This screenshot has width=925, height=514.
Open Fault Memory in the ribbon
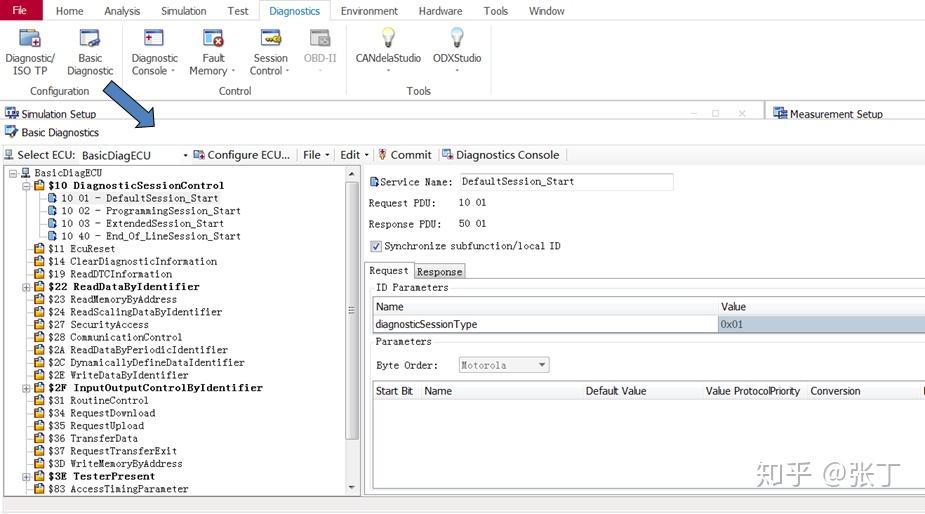(x=213, y=38)
